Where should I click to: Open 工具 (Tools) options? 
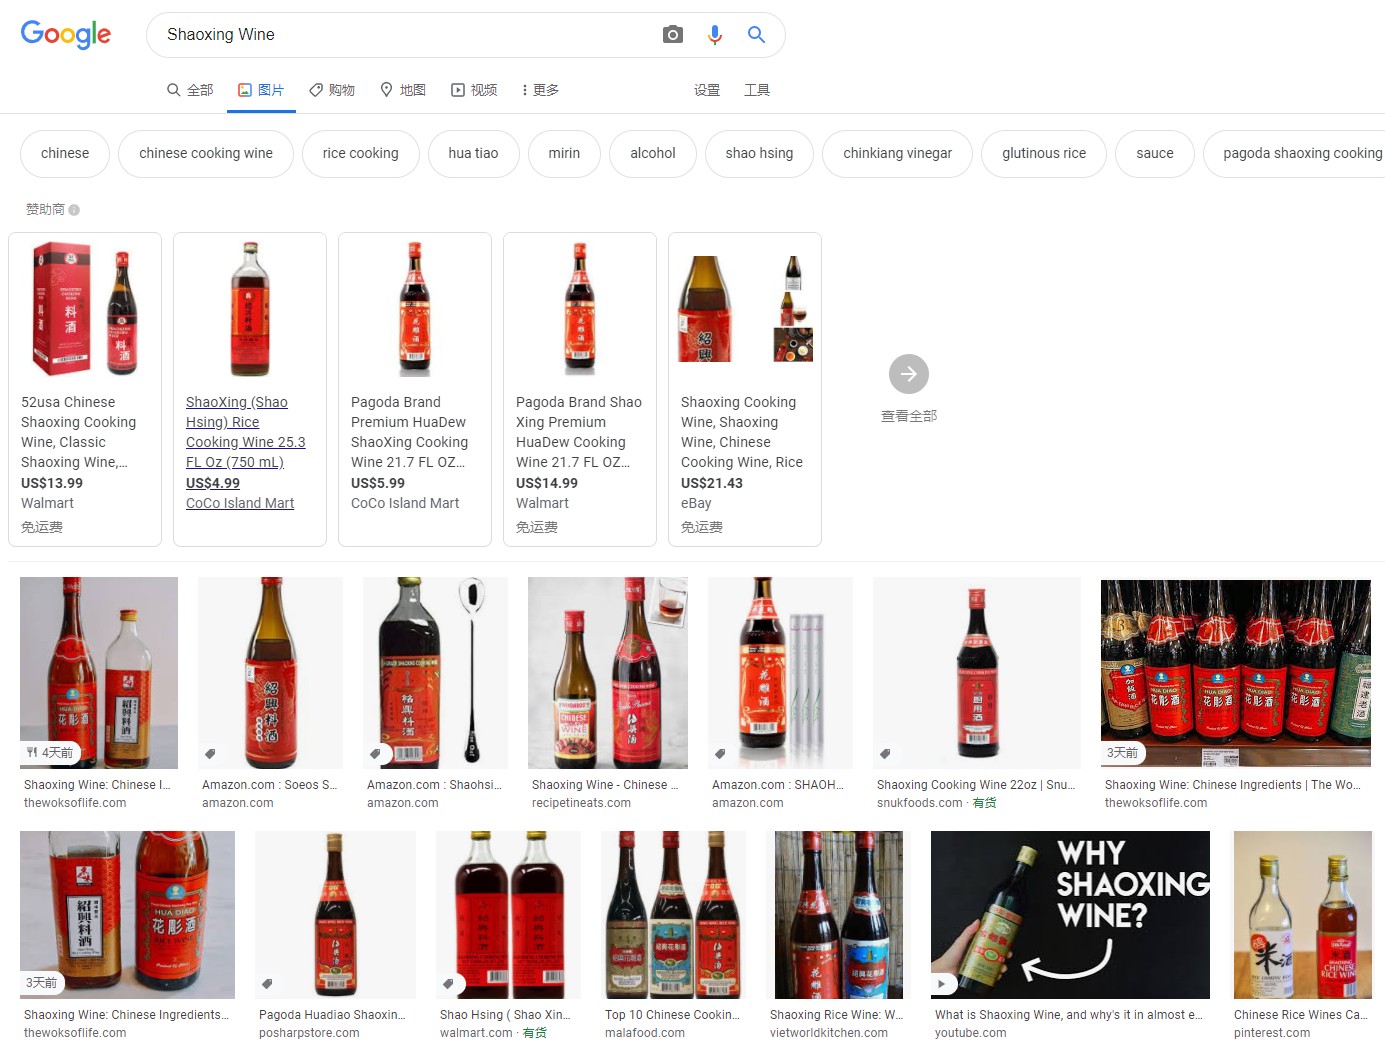point(757,90)
